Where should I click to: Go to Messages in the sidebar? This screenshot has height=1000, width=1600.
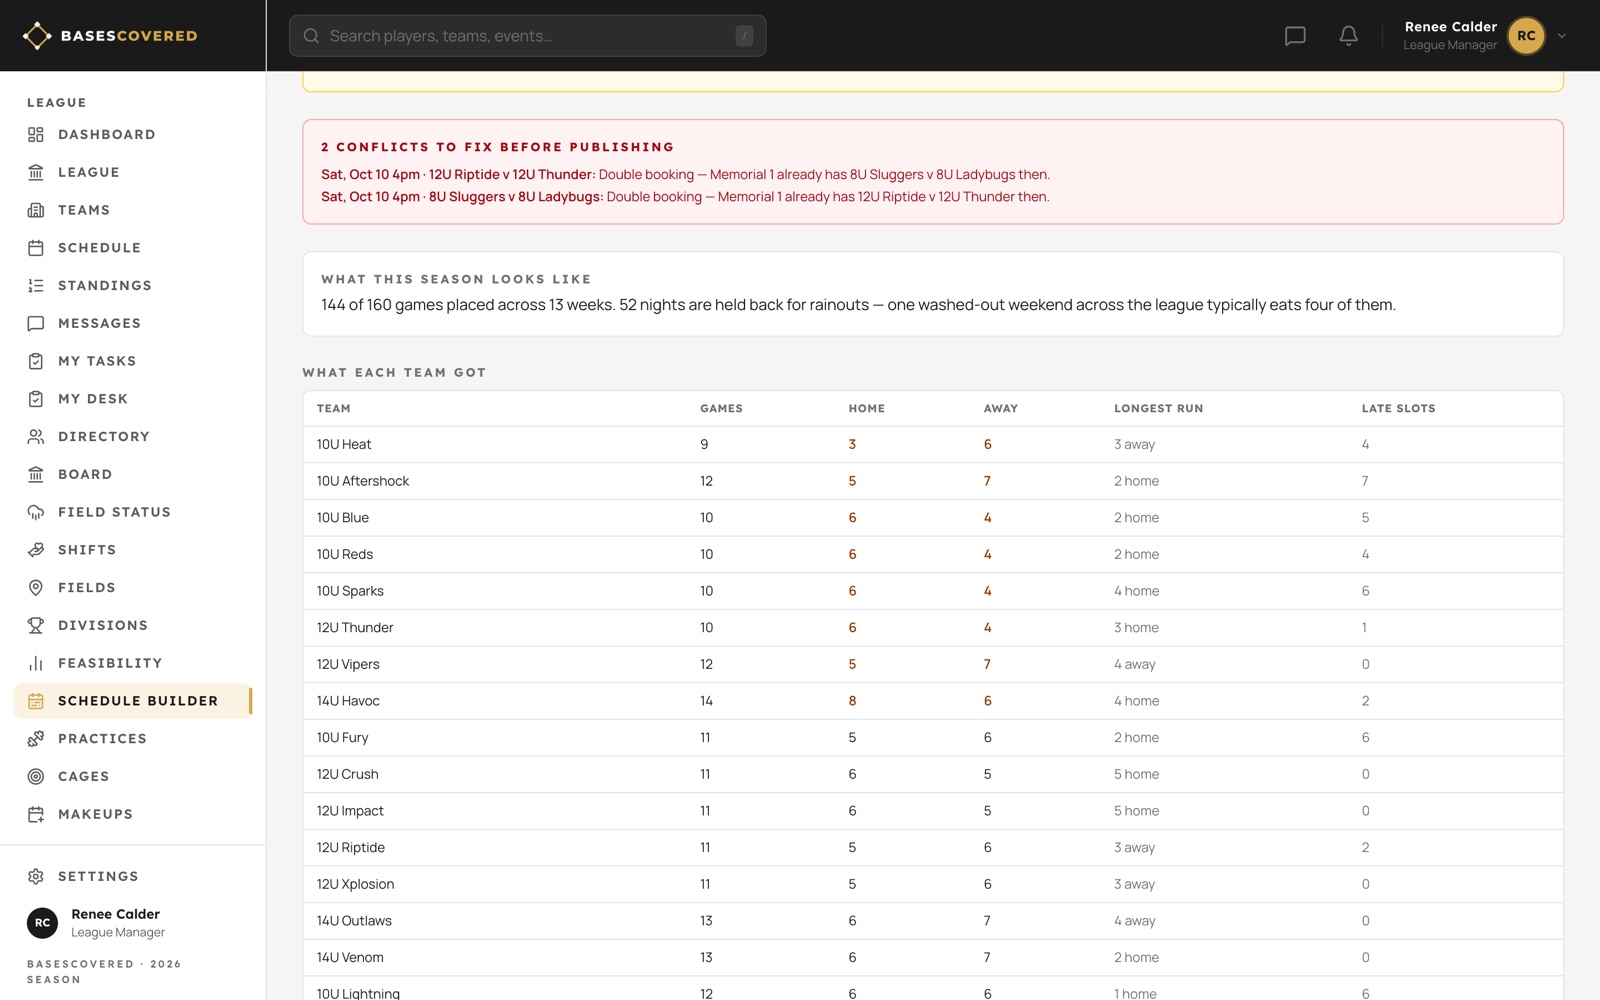click(x=133, y=323)
